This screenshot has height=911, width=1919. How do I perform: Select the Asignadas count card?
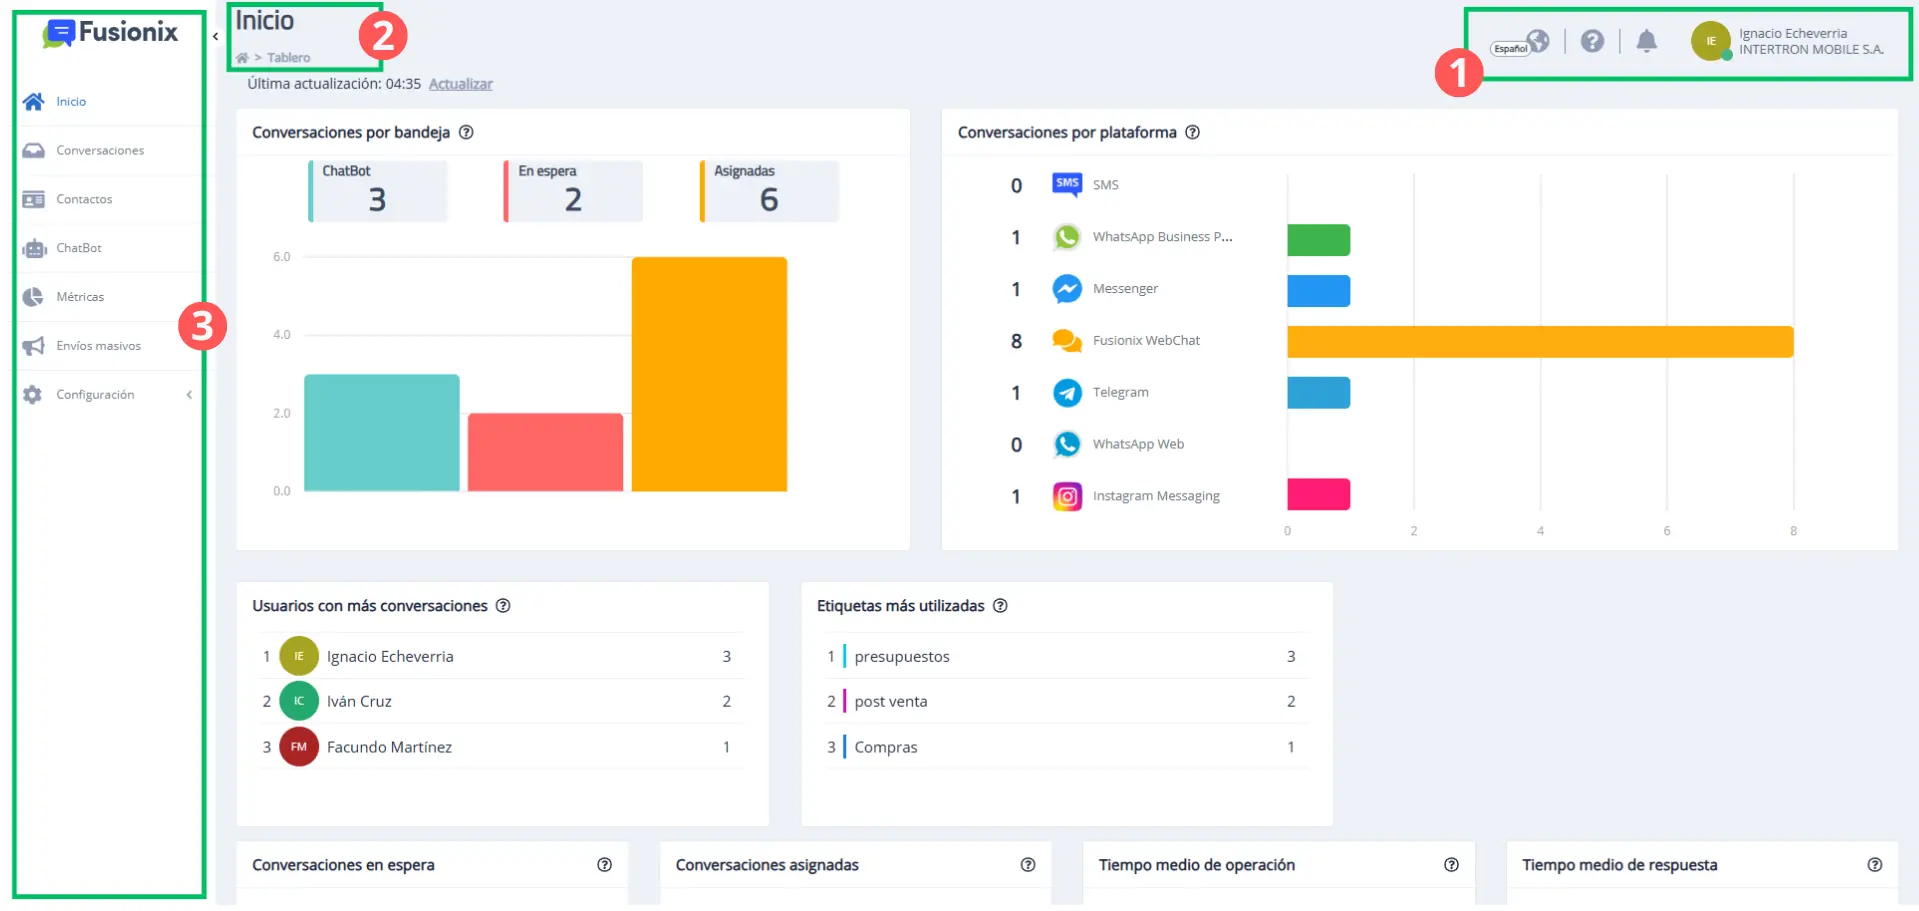pos(769,190)
